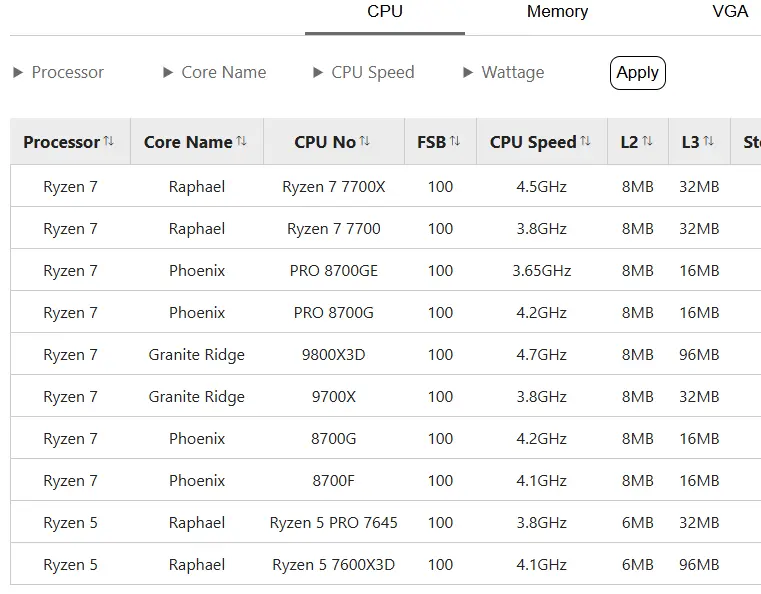Sort by CPU Speed arrows icon

[585, 141]
